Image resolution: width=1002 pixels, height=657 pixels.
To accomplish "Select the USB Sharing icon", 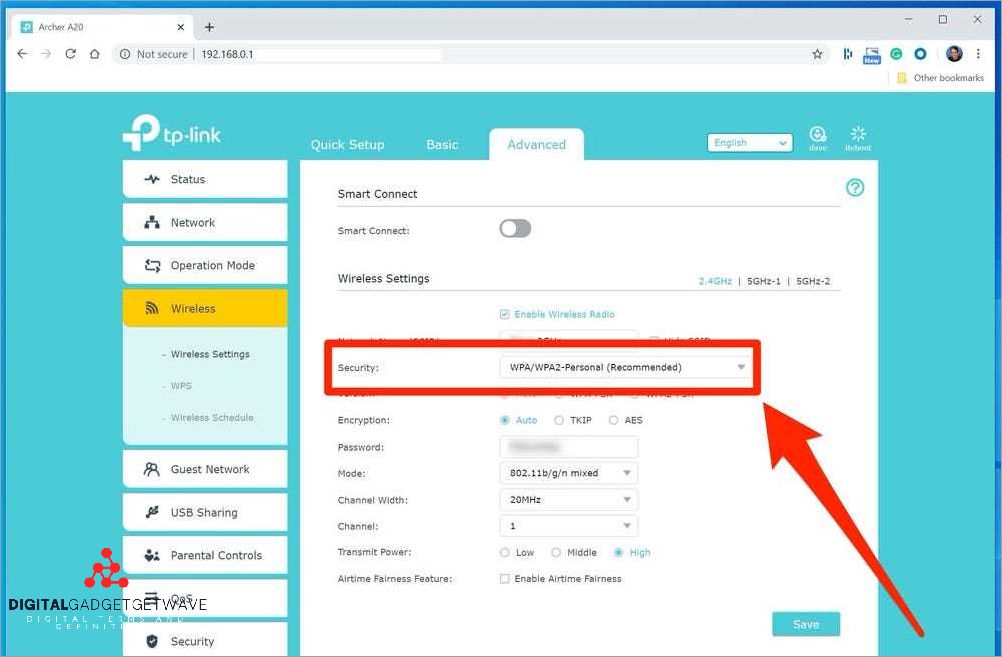I will tap(150, 512).
